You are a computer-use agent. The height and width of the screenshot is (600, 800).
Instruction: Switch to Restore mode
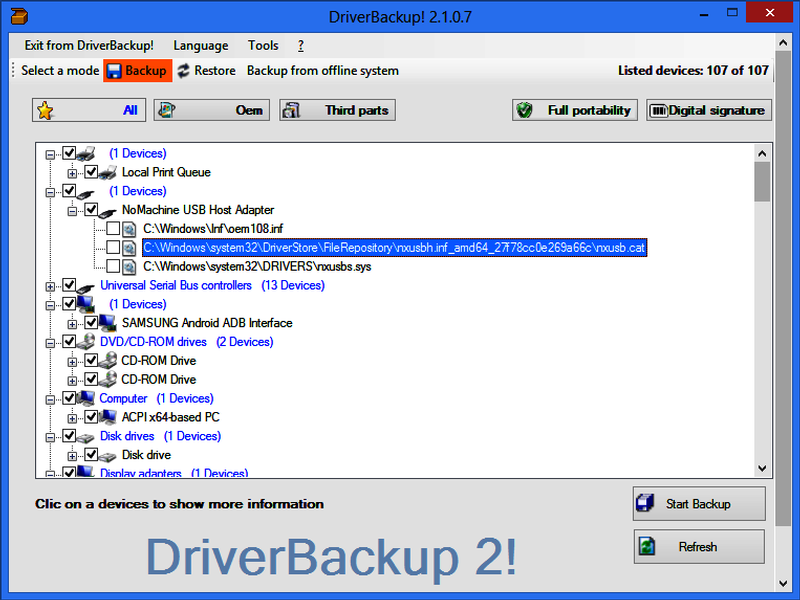207,71
